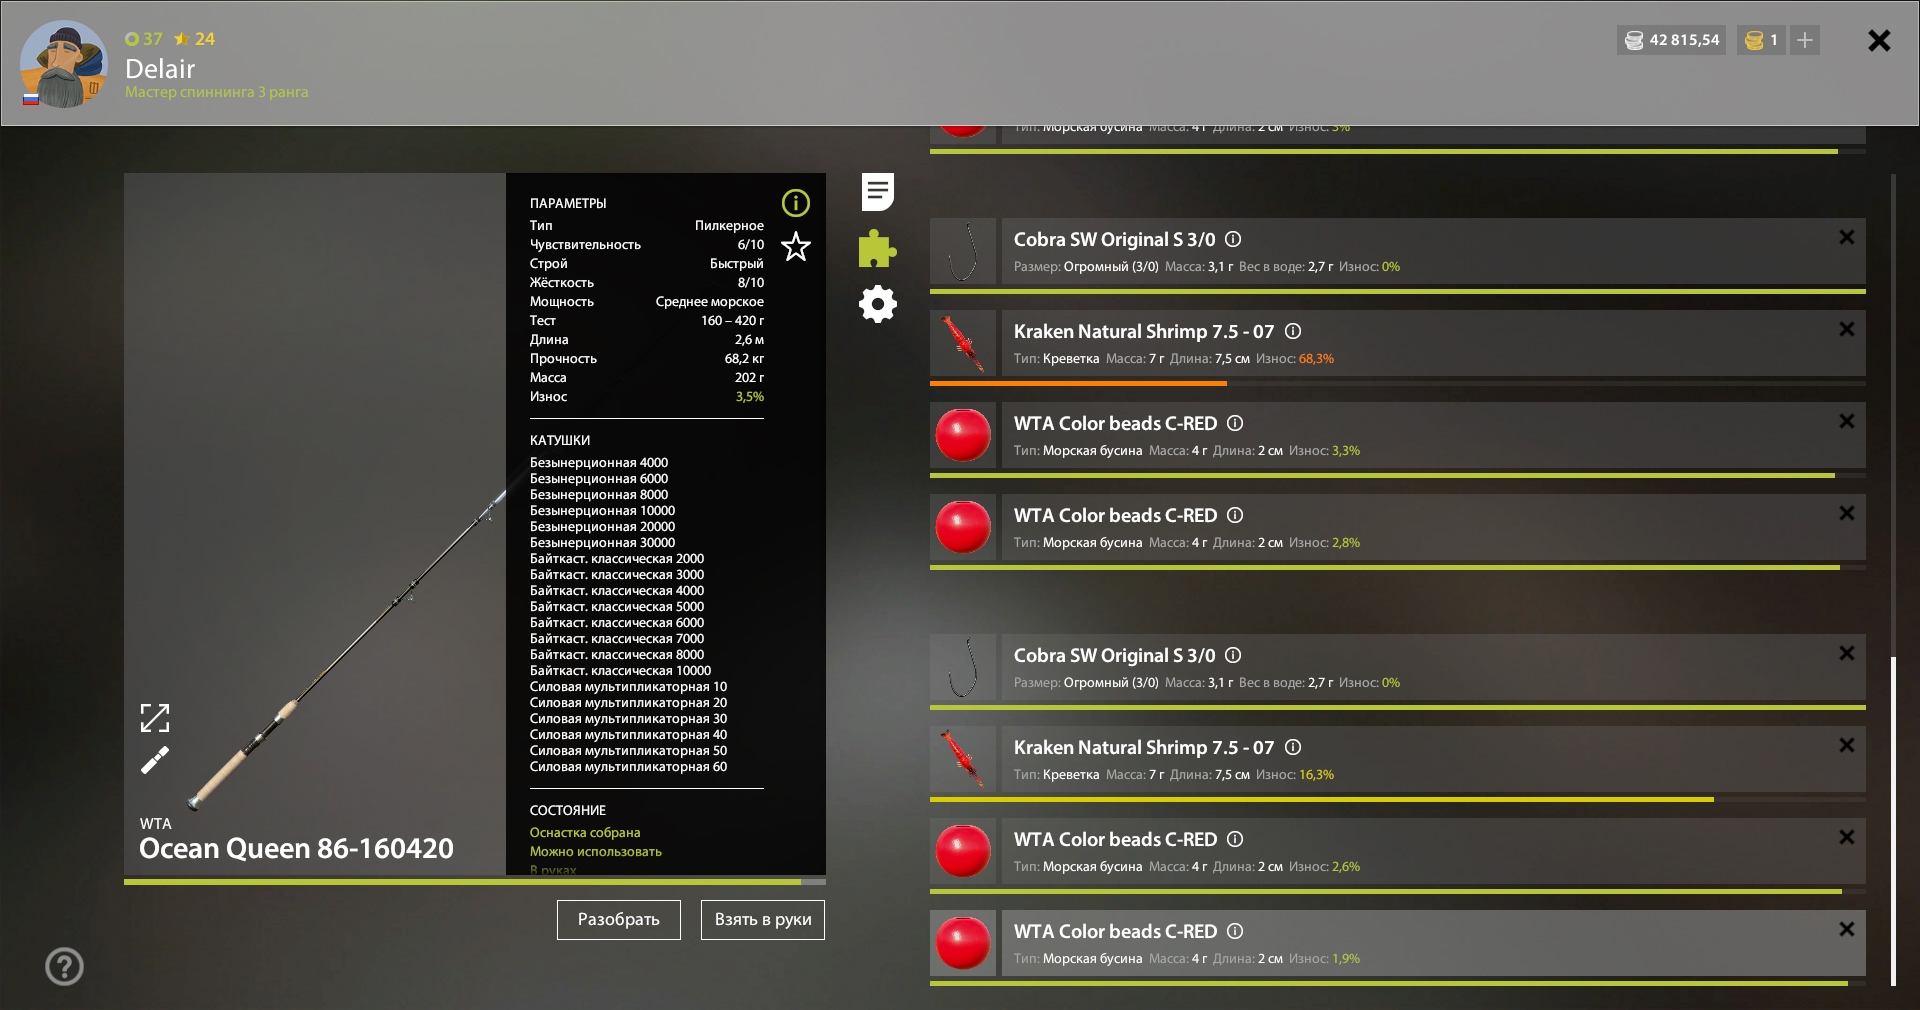Click the Тест 160 – 420 г value
This screenshot has height=1010, width=1920.
point(732,321)
